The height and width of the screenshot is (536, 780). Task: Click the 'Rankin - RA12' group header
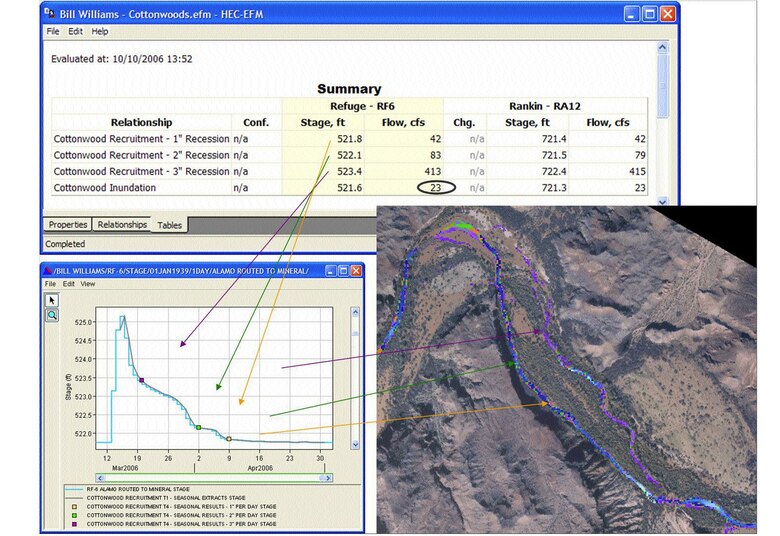tap(545, 106)
